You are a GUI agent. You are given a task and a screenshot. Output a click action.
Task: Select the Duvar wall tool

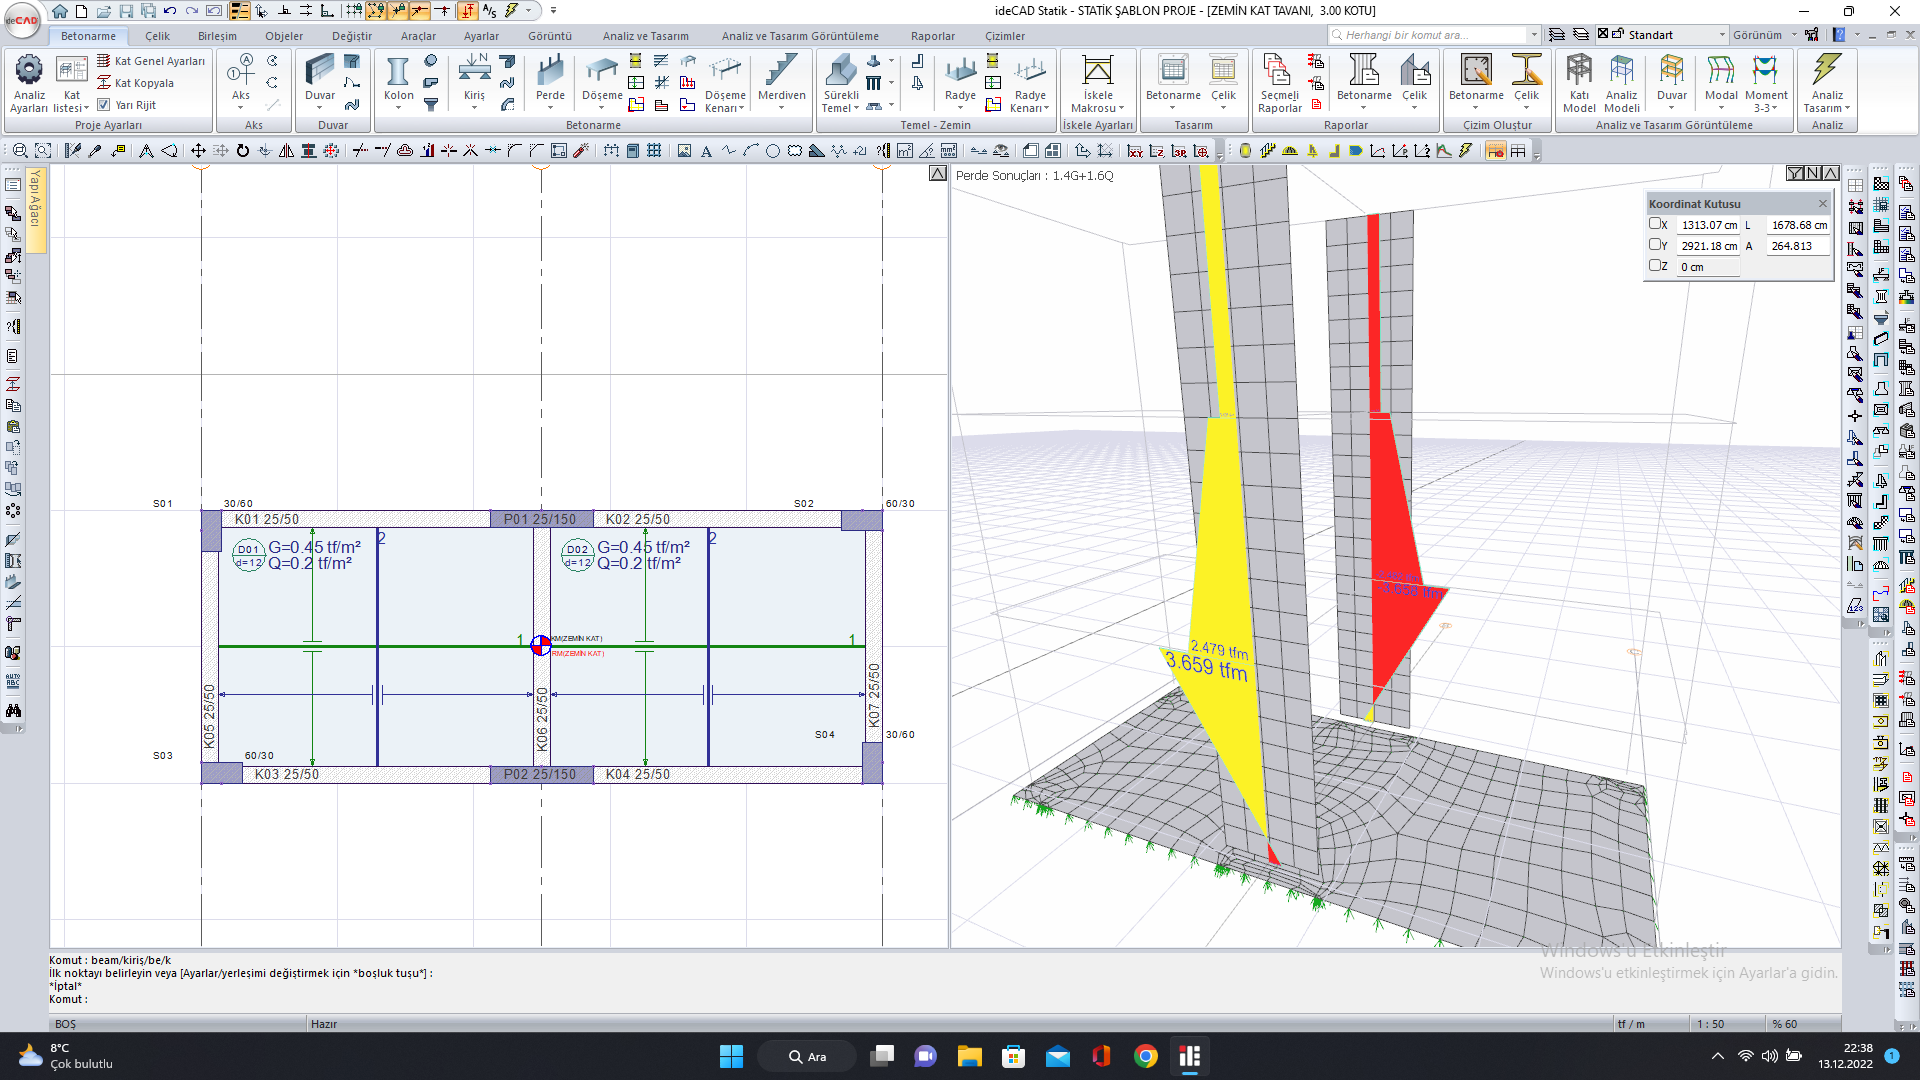point(320,83)
